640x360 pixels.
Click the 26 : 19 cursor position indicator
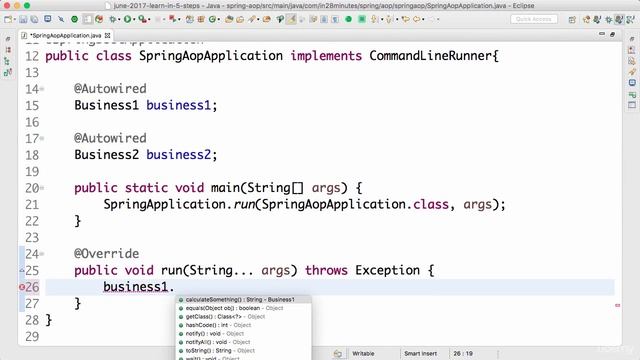pyautogui.click(x=463, y=353)
